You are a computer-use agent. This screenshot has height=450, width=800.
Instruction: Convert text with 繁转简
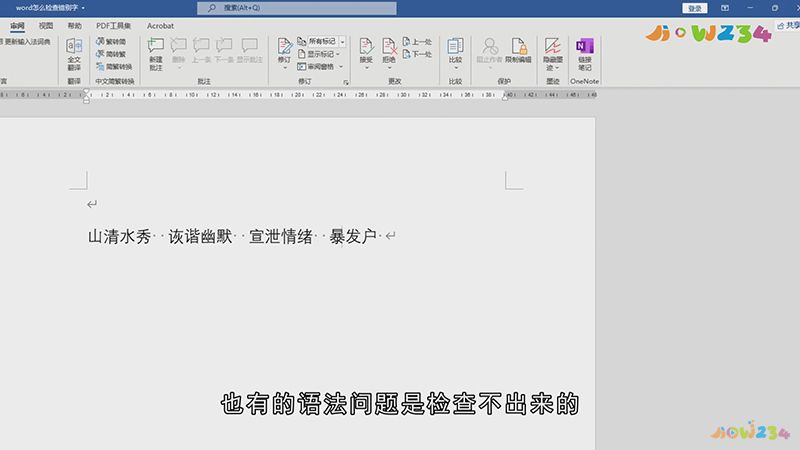tap(111, 41)
